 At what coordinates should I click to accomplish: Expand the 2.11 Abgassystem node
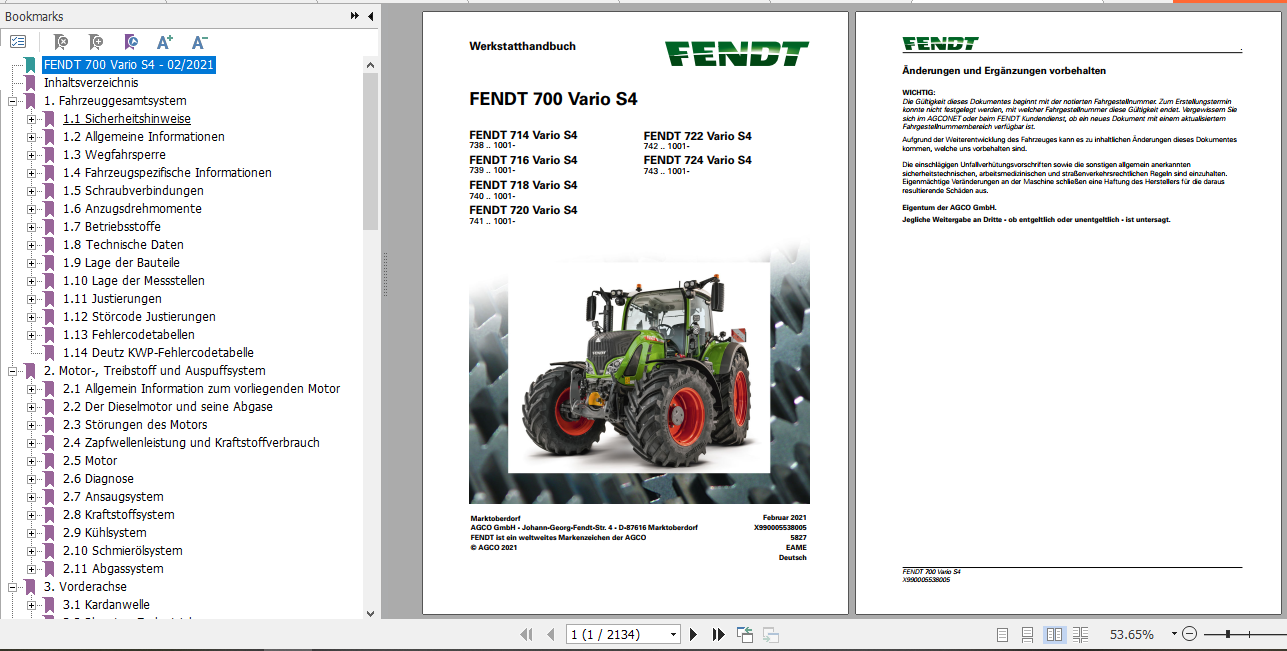(32, 569)
